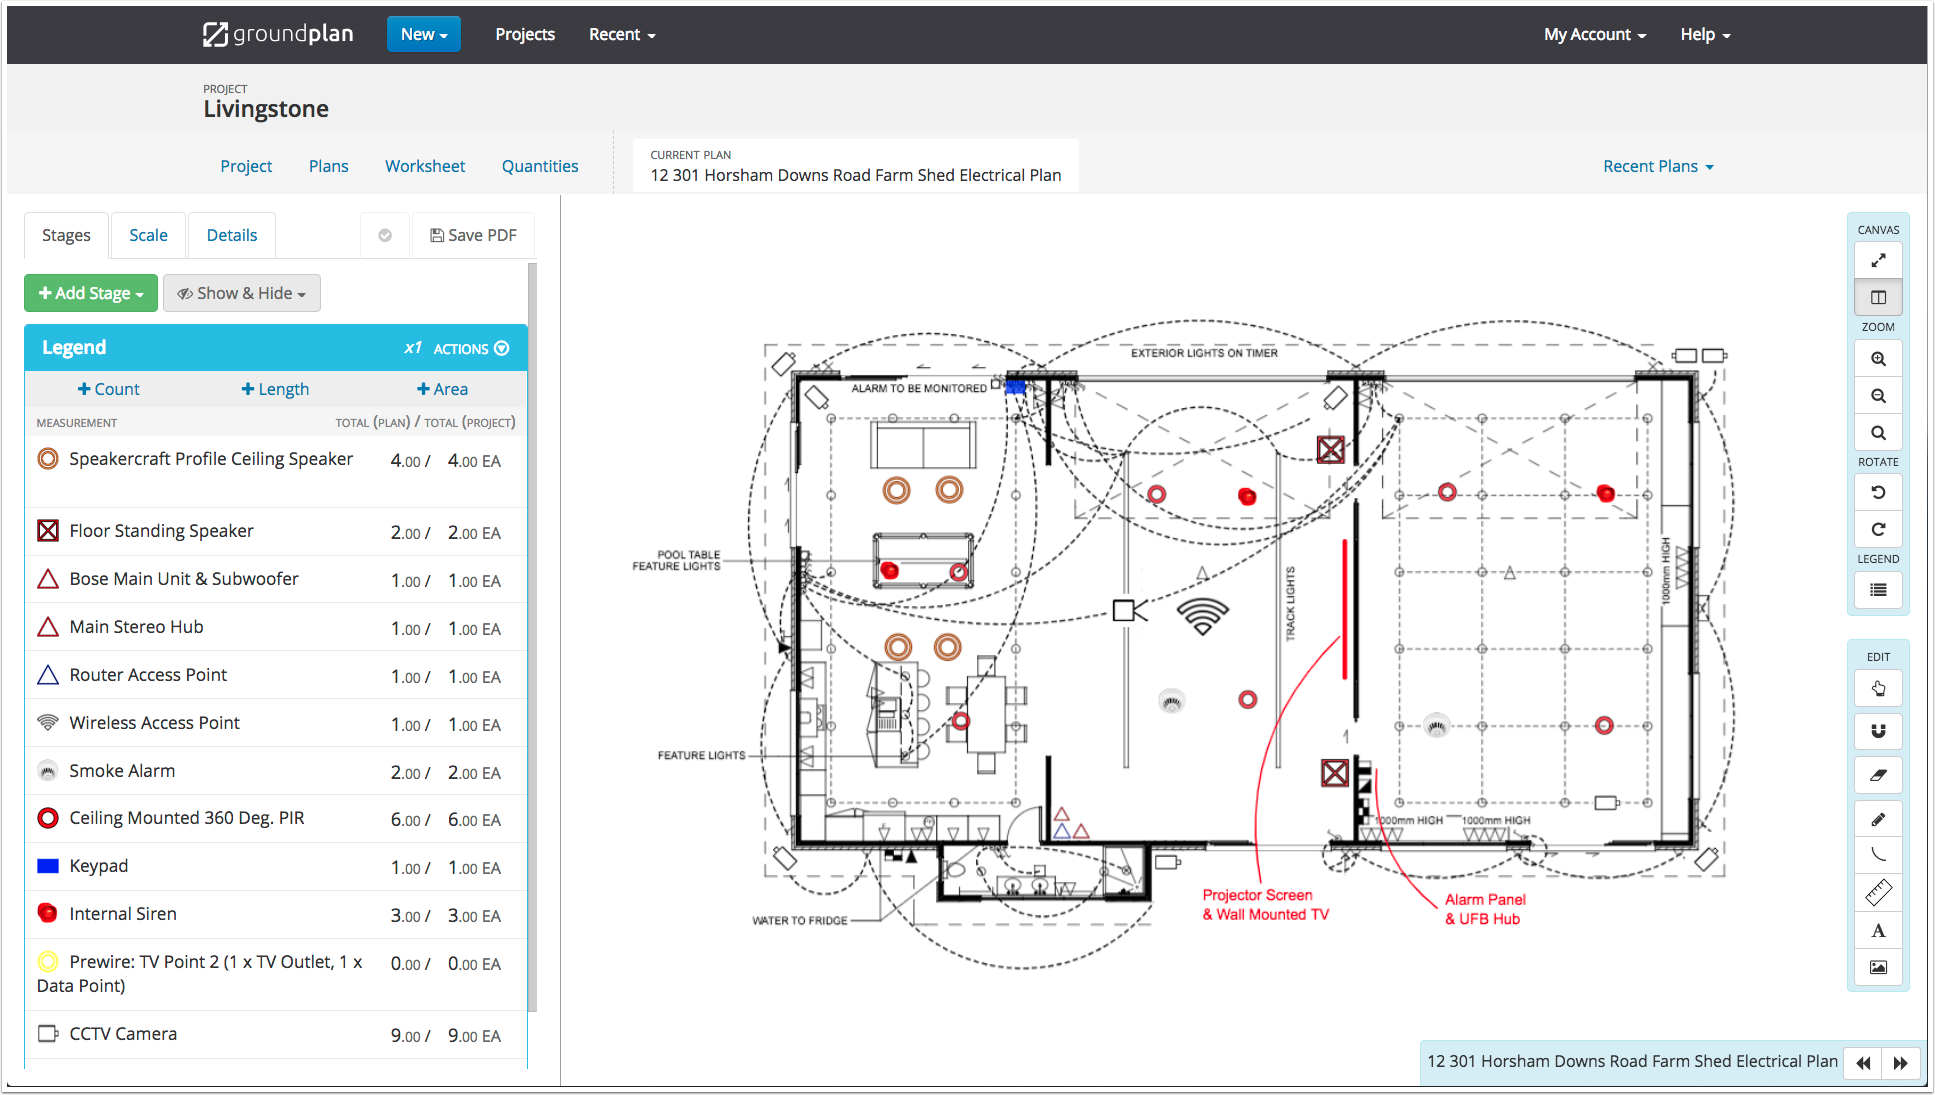Enable the magnet snapping tool
This screenshot has height=1095, width=1935.
[x=1878, y=731]
